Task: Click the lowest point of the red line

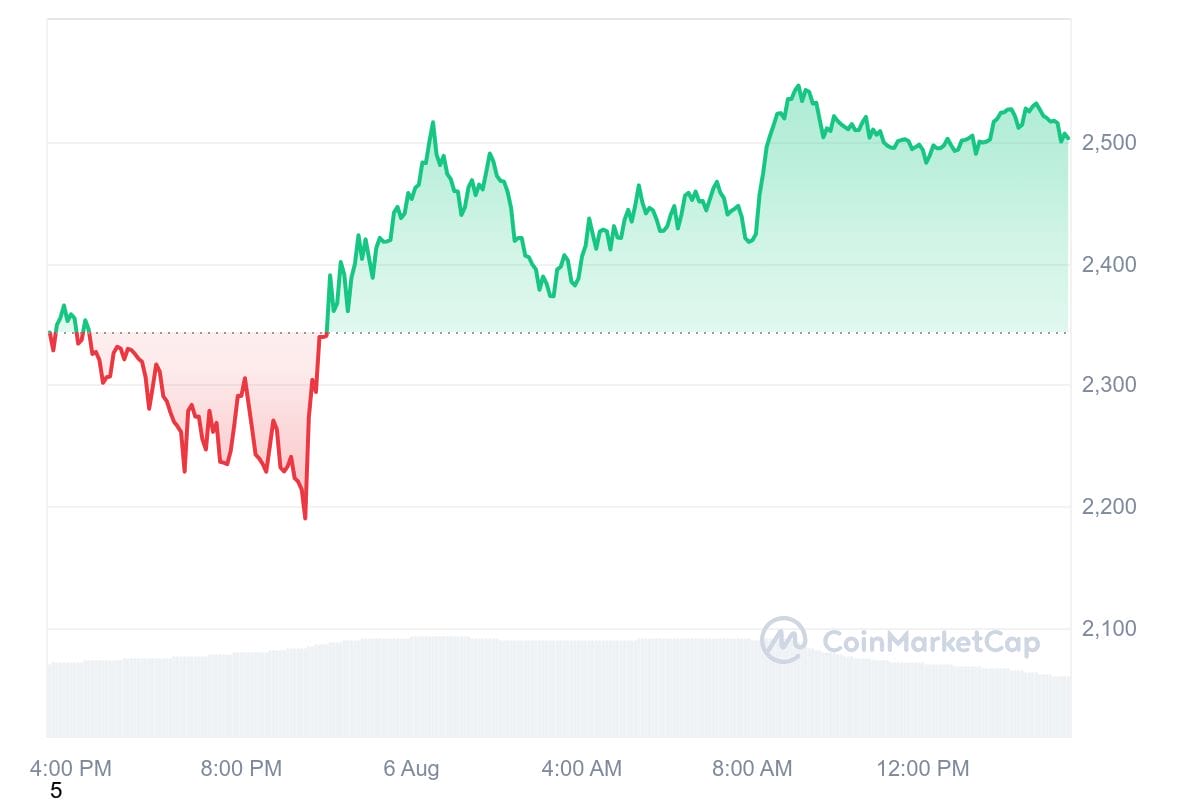Action: tap(305, 518)
